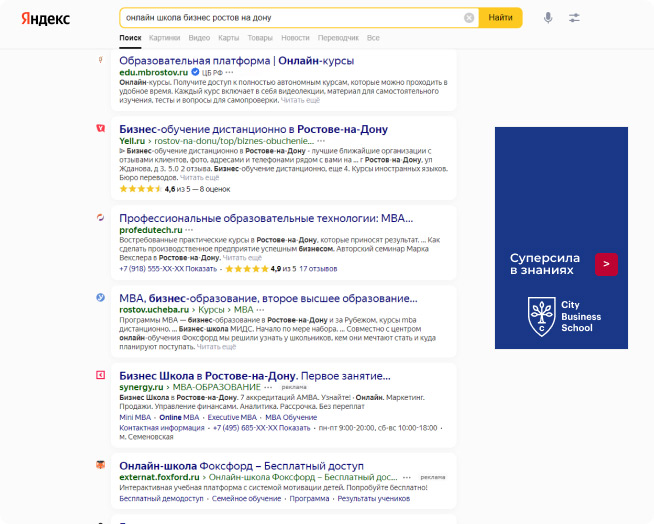Open search settings sliders icon
Screen dimensions: 654x524
pos(574,18)
